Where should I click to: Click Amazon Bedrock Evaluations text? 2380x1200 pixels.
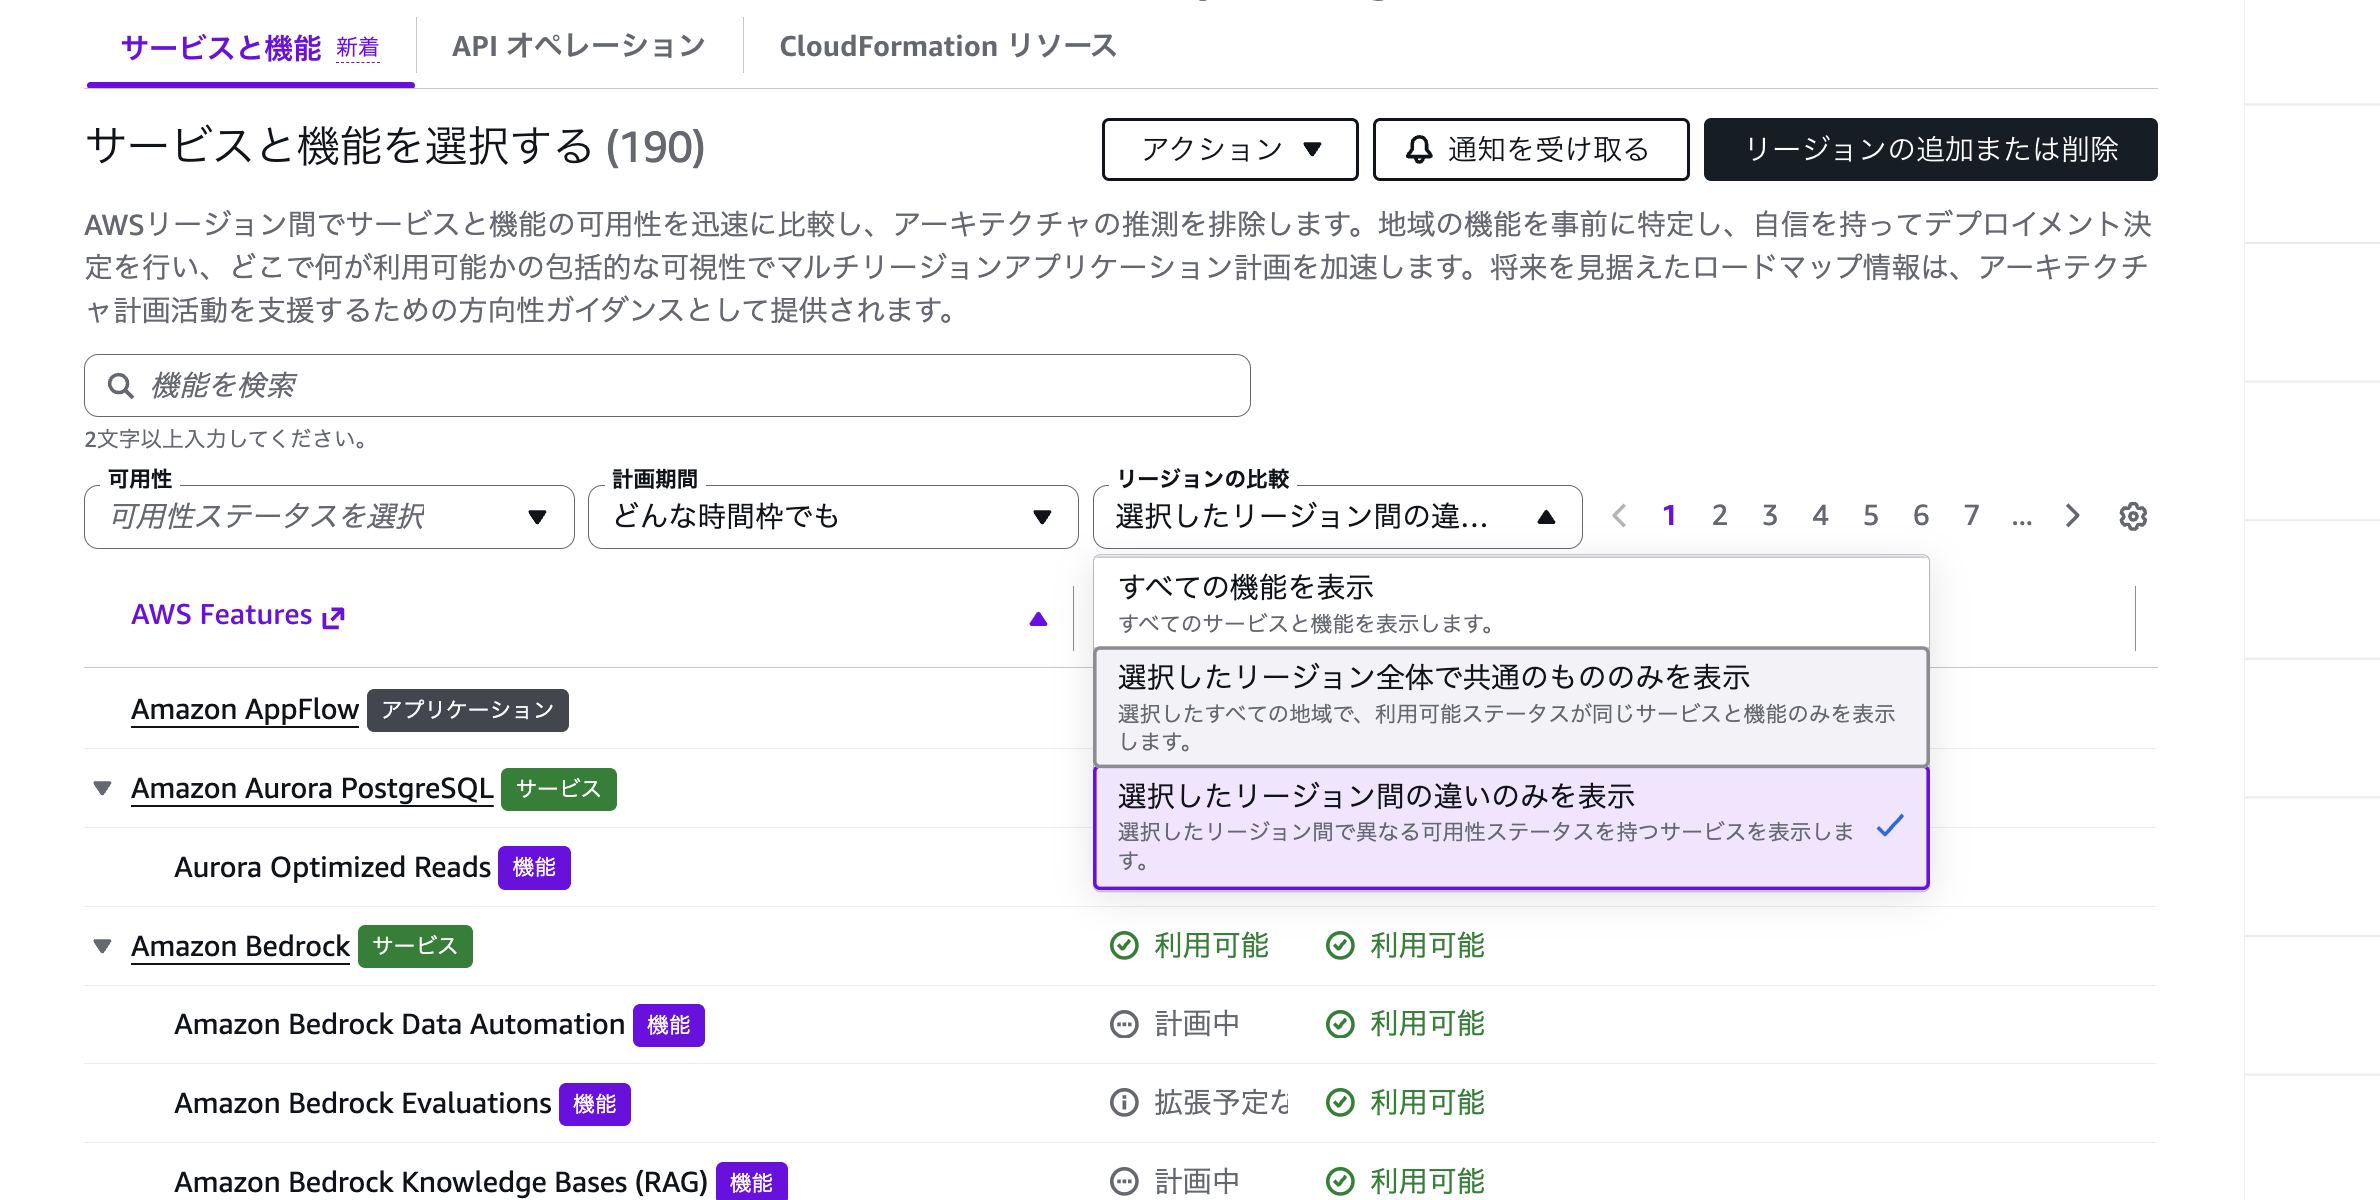(363, 1103)
